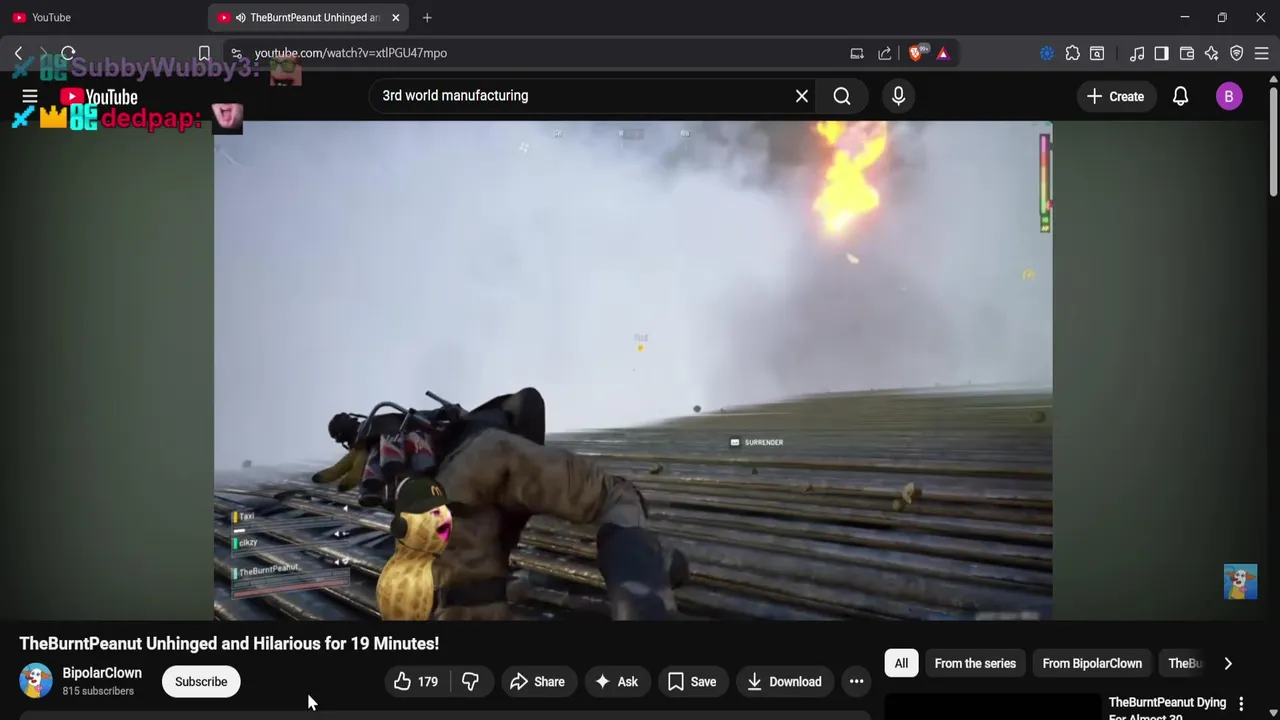Image resolution: width=1280 pixels, height=720 pixels.
Task: Like the video with thumbs up
Action: click(416, 682)
